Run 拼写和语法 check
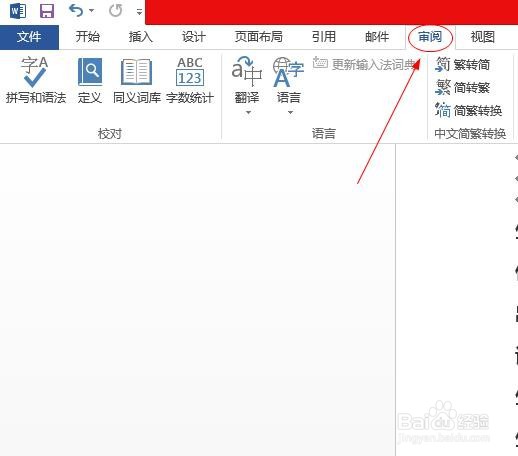The height and width of the screenshot is (456, 518). pos(36,81)
